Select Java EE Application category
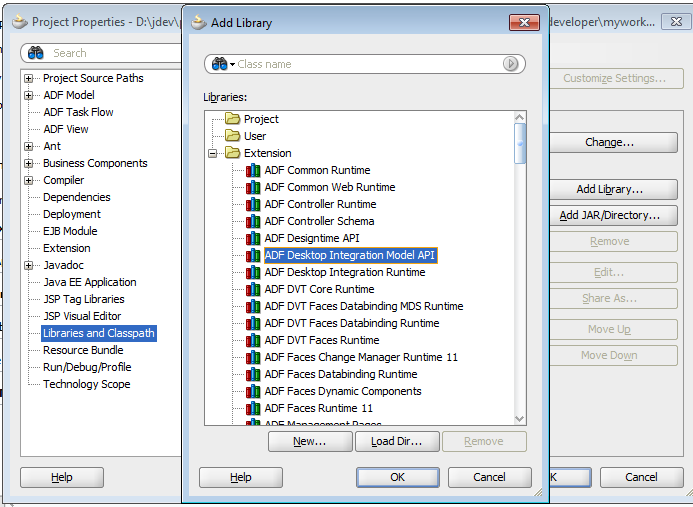The height and width of the screenshot is (507, 693). coord(90,282)
